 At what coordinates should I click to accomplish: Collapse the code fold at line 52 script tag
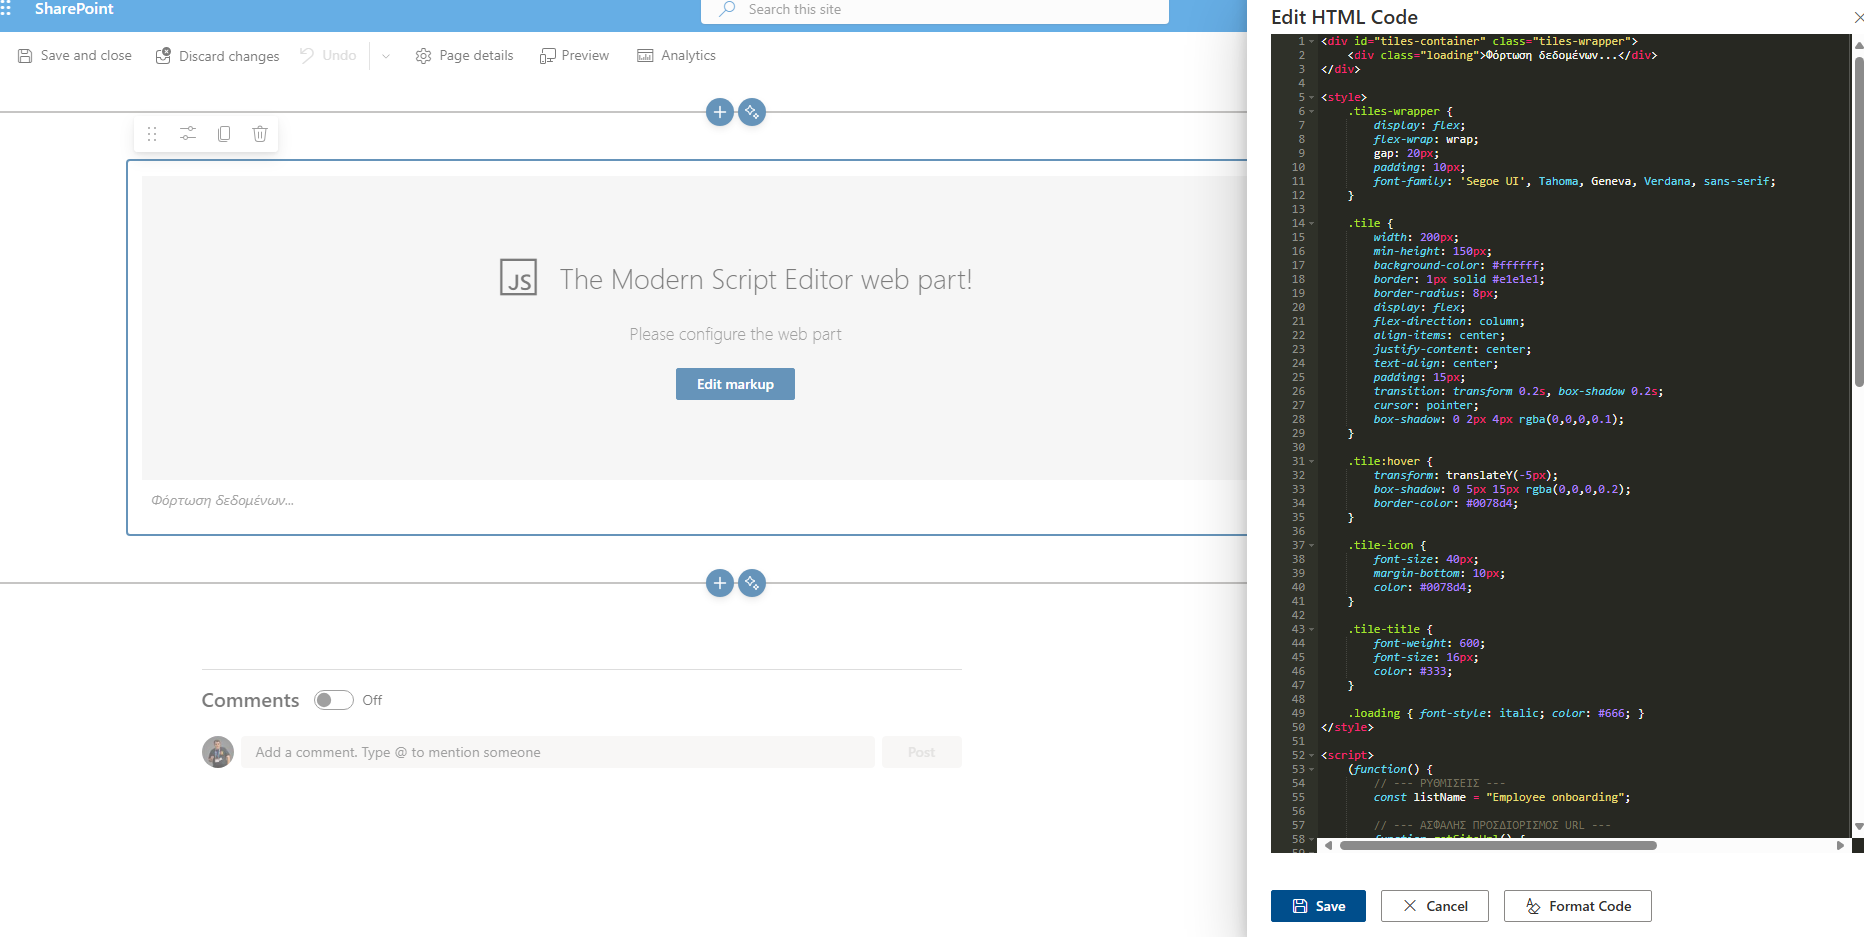coord(1312,756)
